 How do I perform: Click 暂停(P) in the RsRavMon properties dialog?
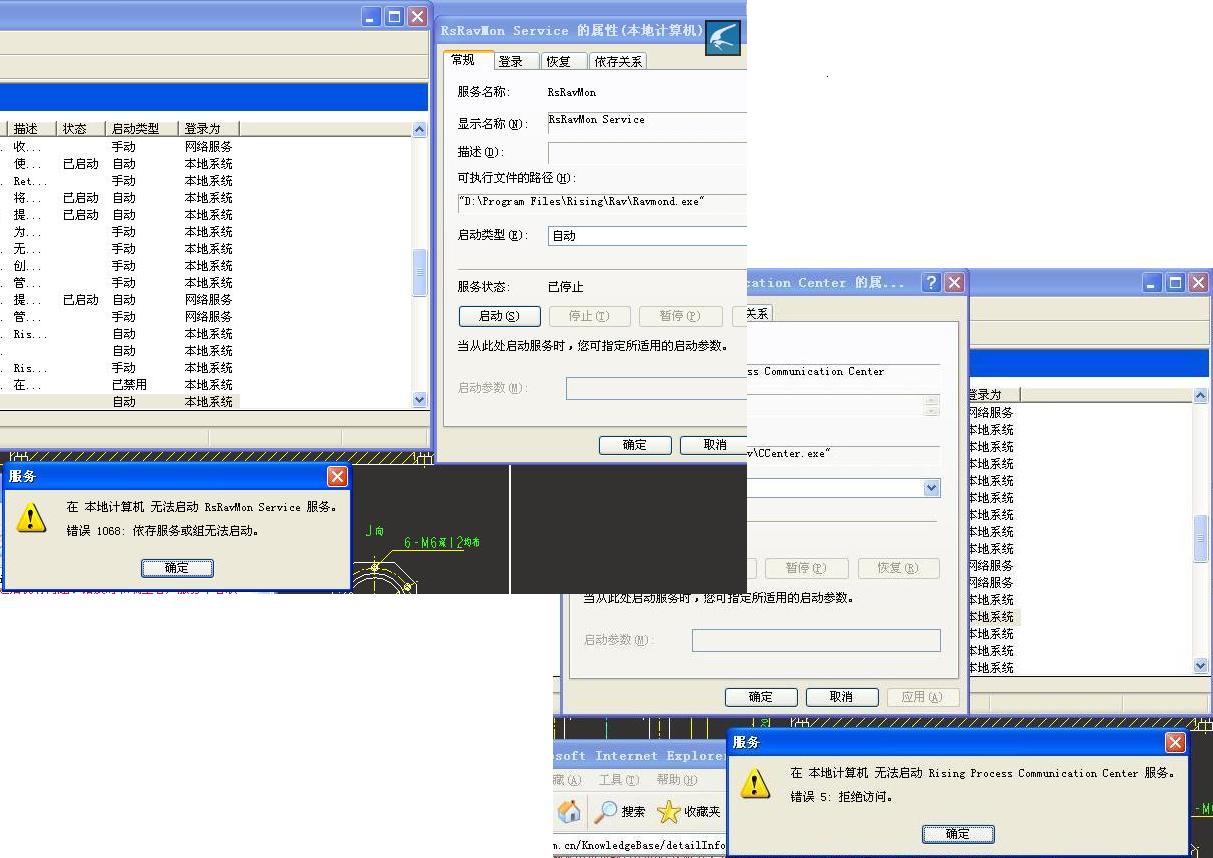tap(680, 316)
